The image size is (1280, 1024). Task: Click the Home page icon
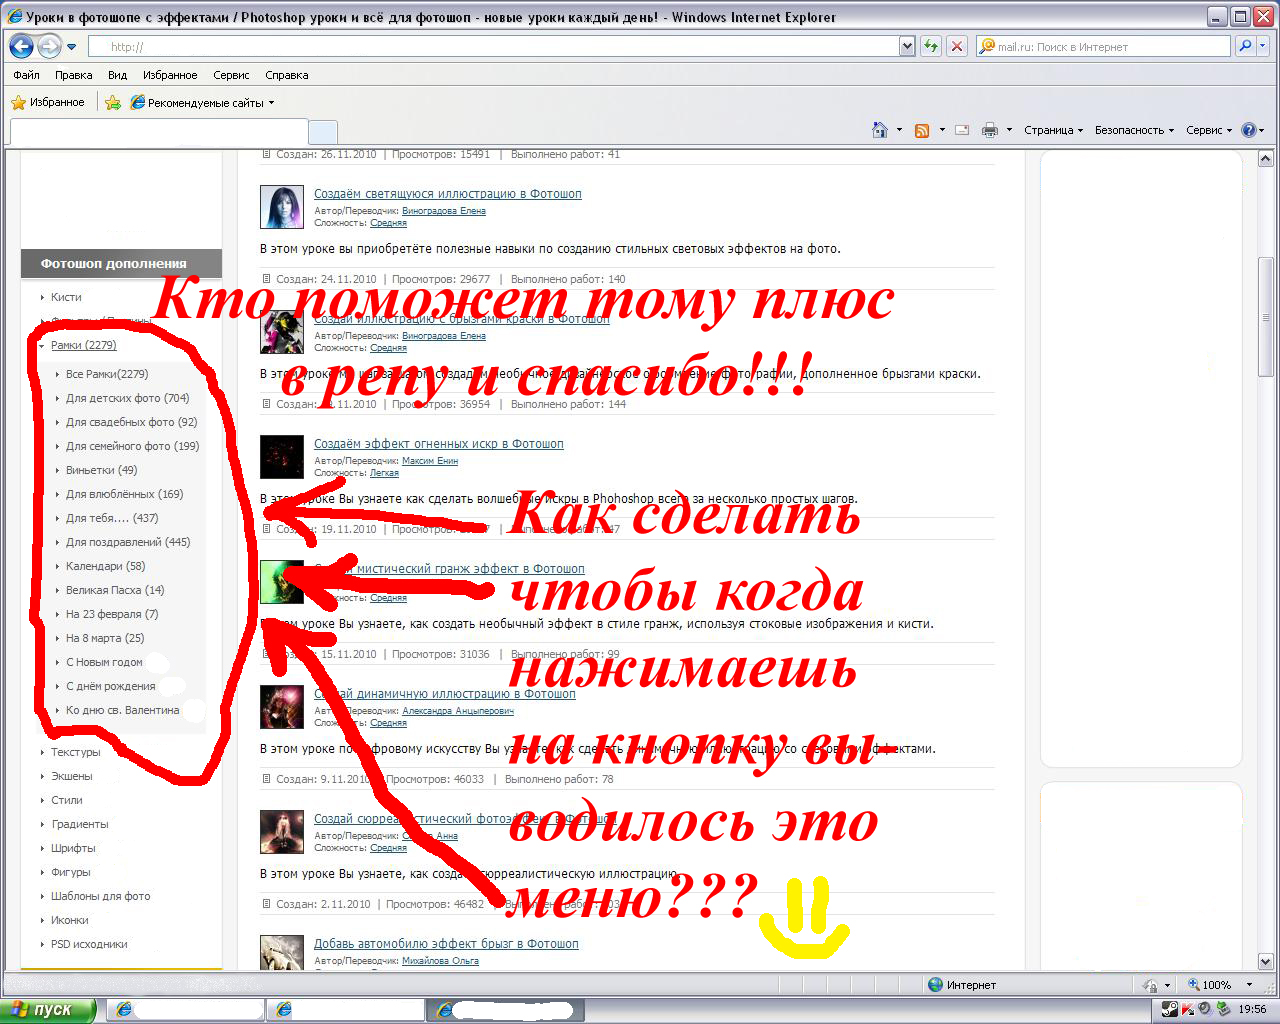click(880, 130)
